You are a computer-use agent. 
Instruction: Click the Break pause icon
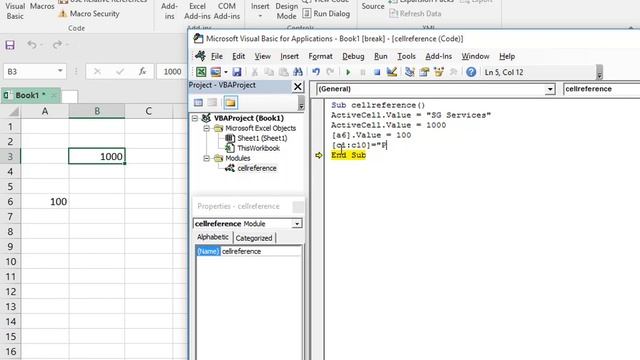pyautogui.click(x=362, y=72)
